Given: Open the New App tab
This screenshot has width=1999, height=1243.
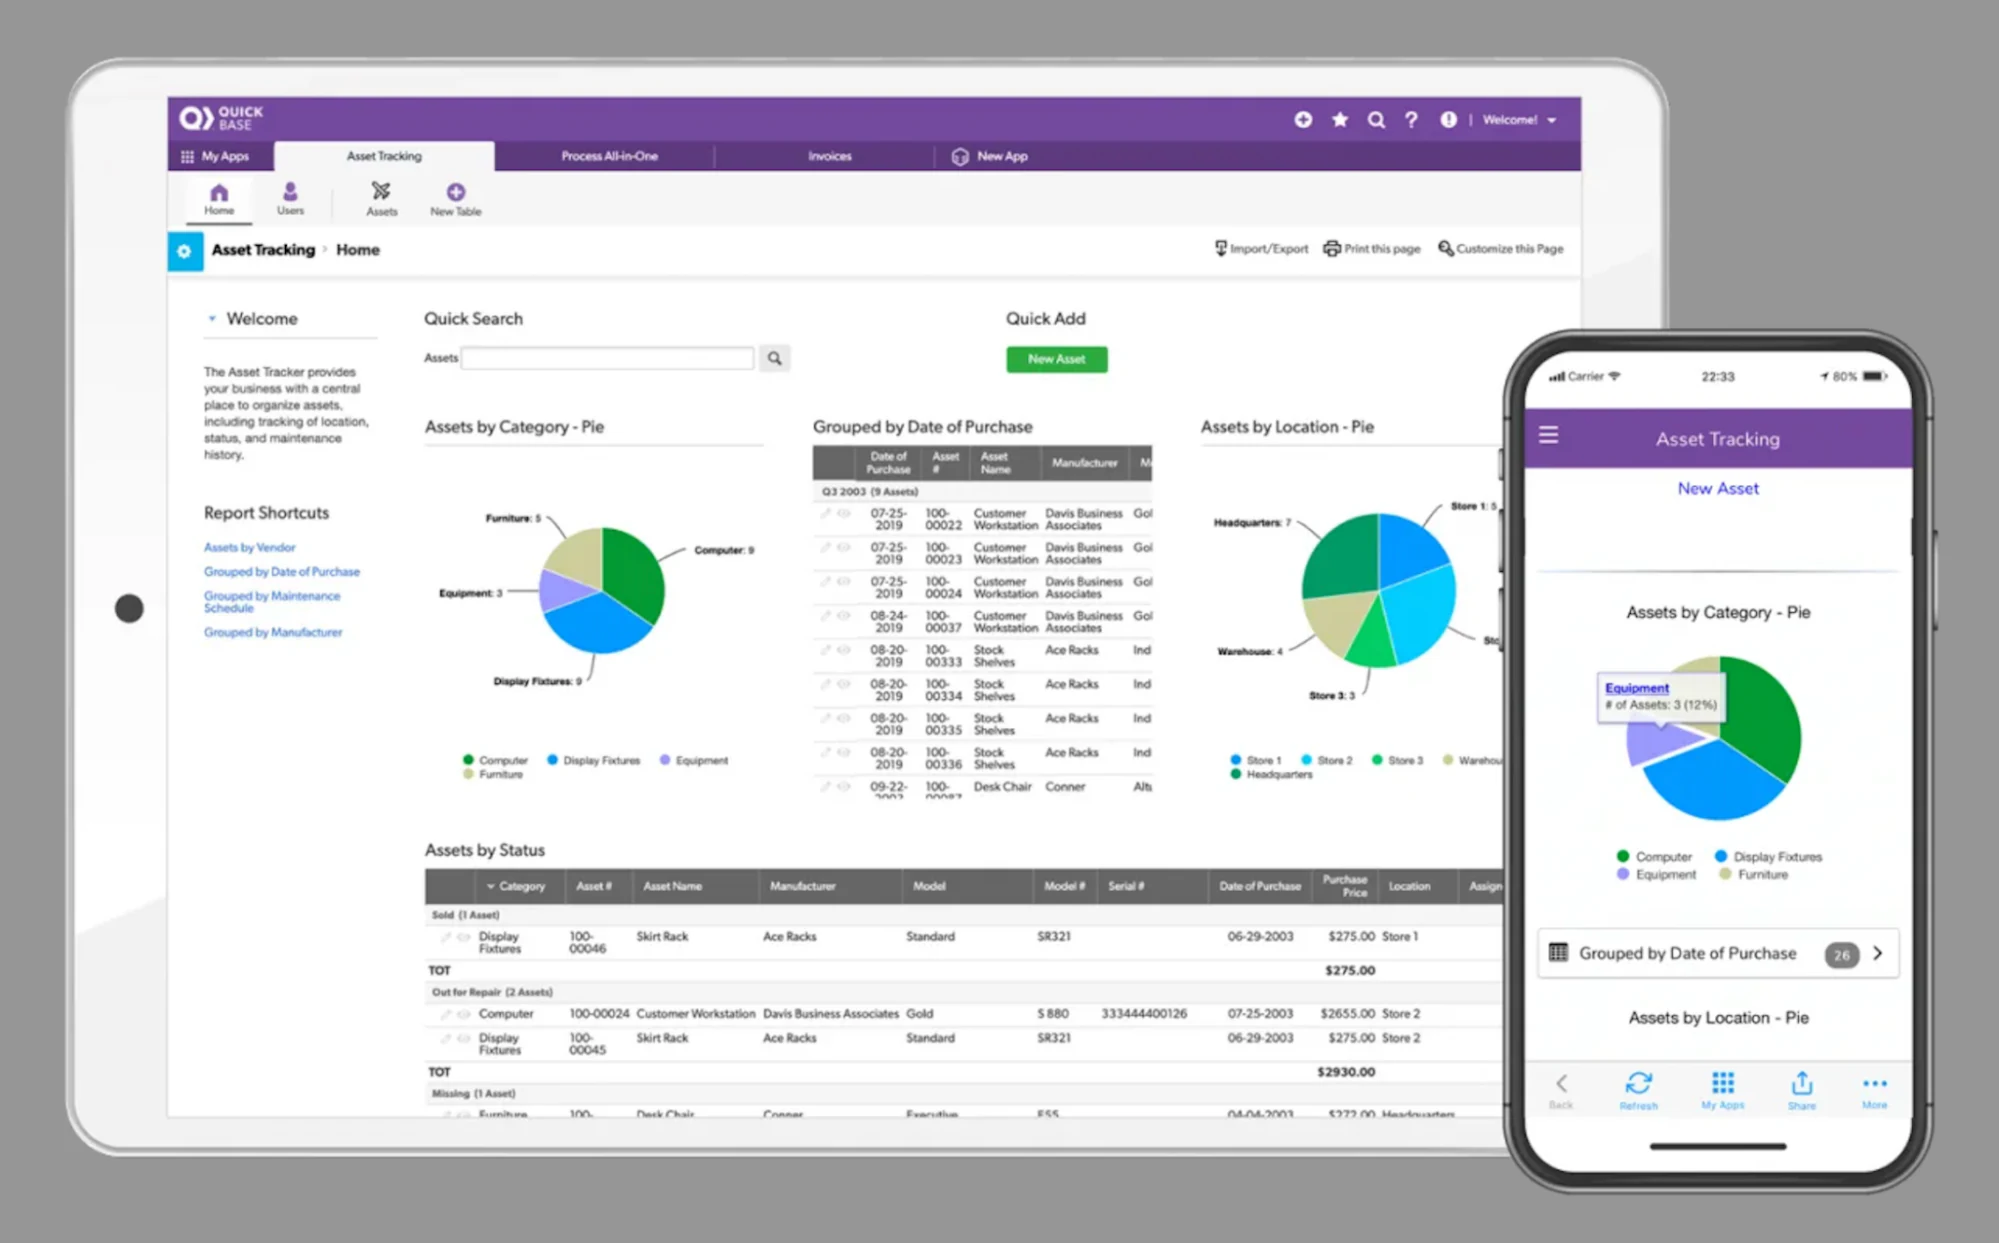Looking at the screenshot, I should 990,156.
